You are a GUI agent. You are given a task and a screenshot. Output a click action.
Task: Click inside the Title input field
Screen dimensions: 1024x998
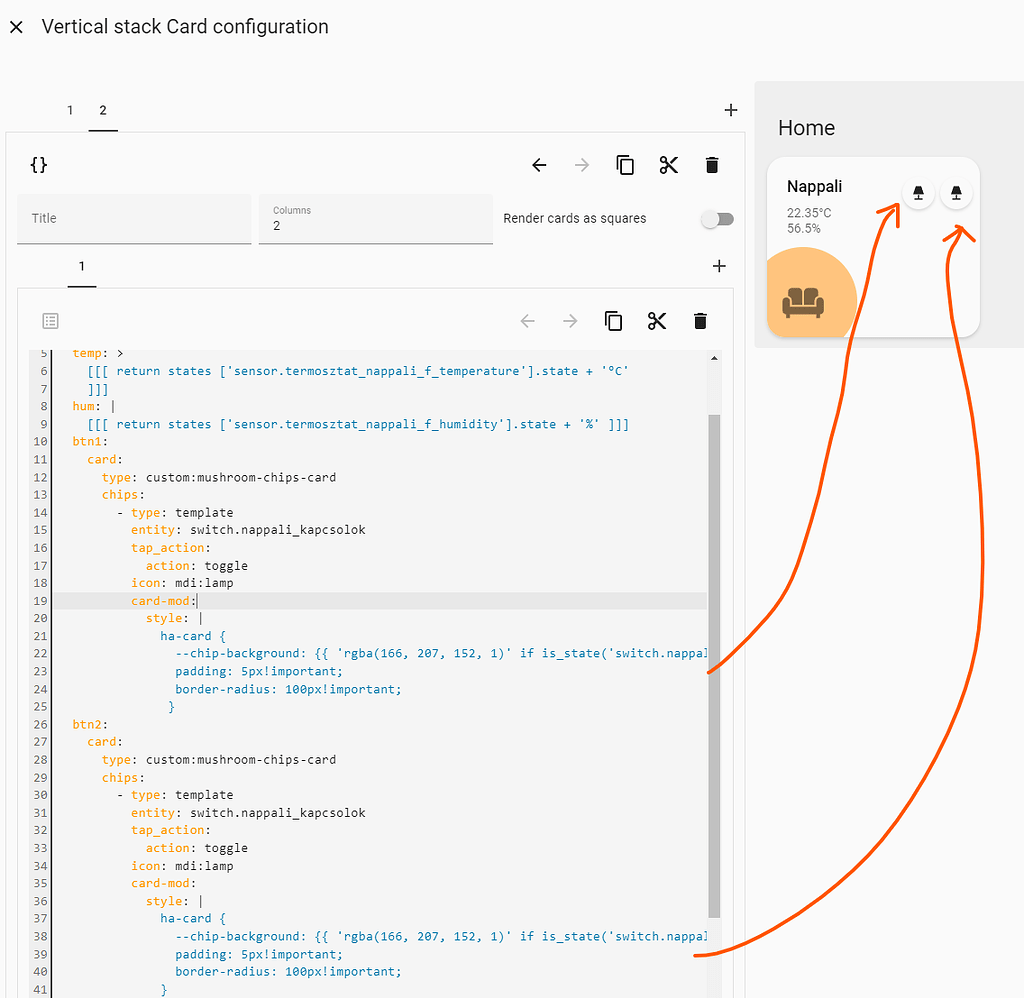pyautogui.click(x=134, y=219)
